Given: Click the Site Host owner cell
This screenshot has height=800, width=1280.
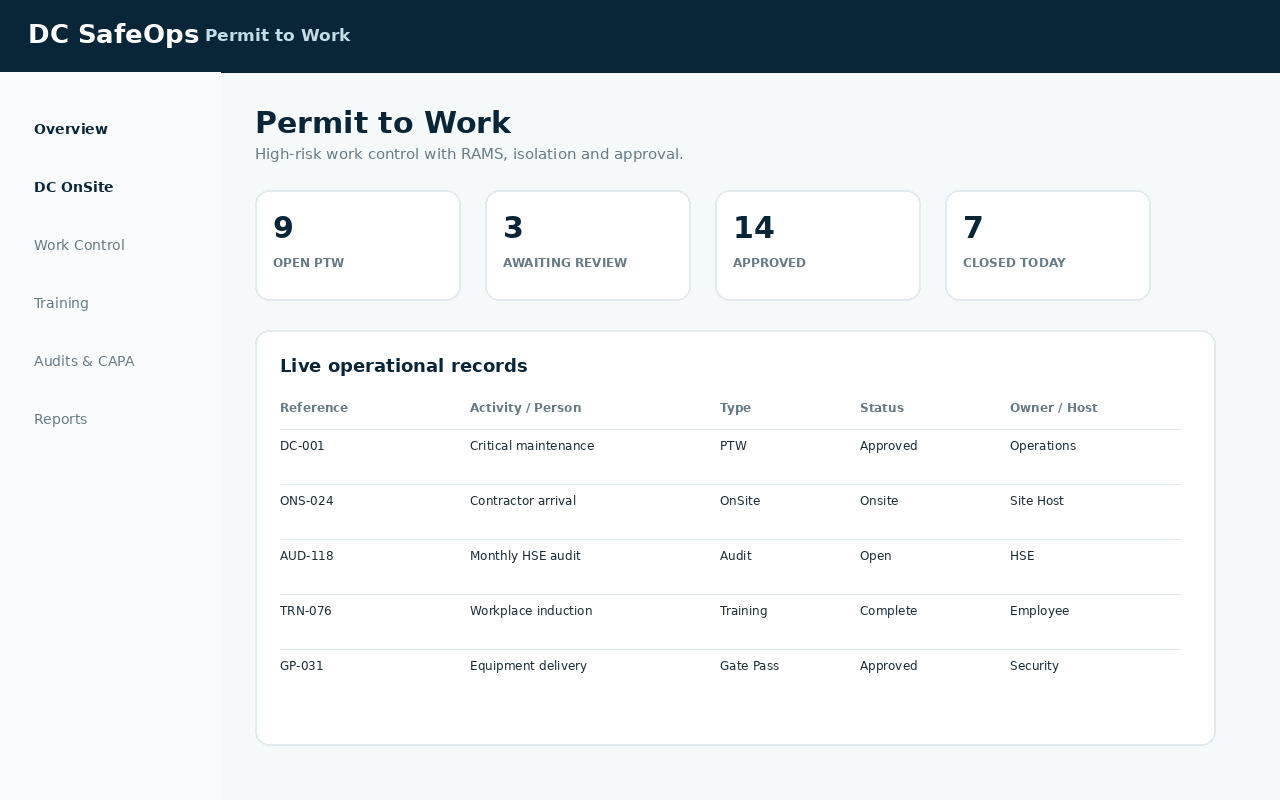Looking at the screenshot, I should [x=1037, y=501].
